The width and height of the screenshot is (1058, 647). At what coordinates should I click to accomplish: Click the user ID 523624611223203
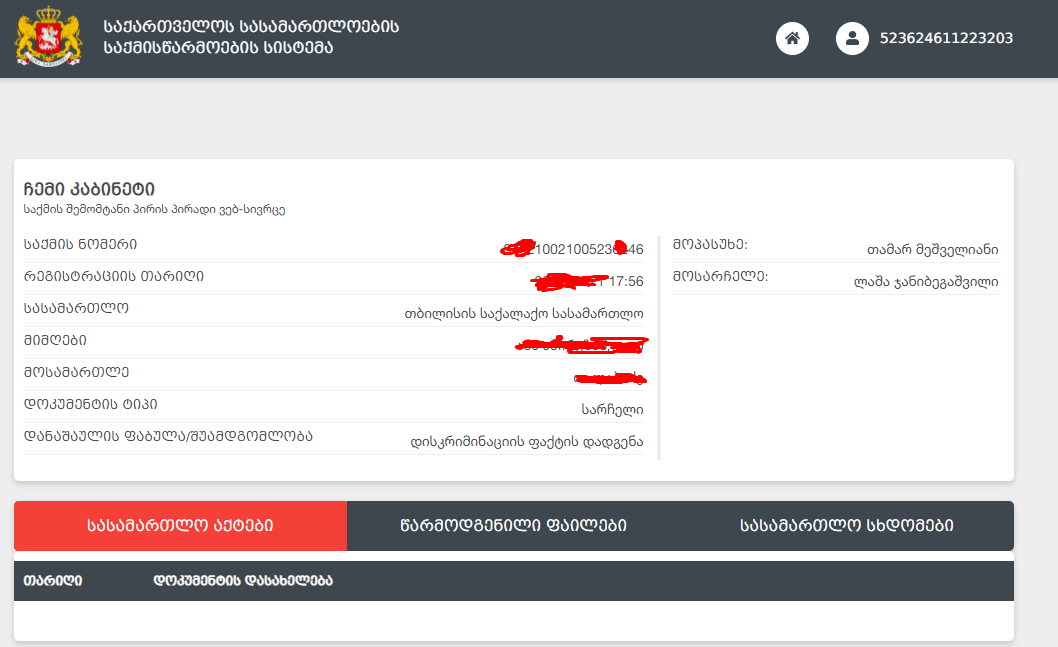pos(946,39)
